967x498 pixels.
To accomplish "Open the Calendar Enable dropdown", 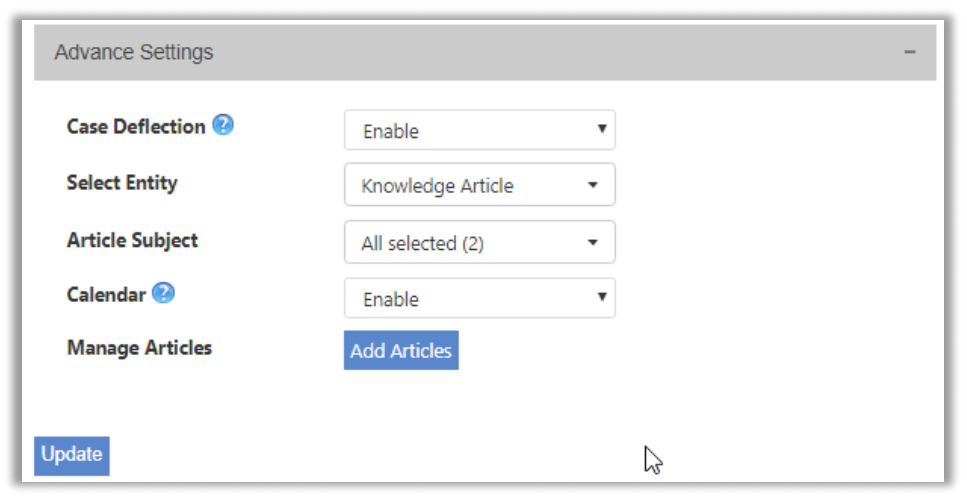I will (x=479, y=298).
